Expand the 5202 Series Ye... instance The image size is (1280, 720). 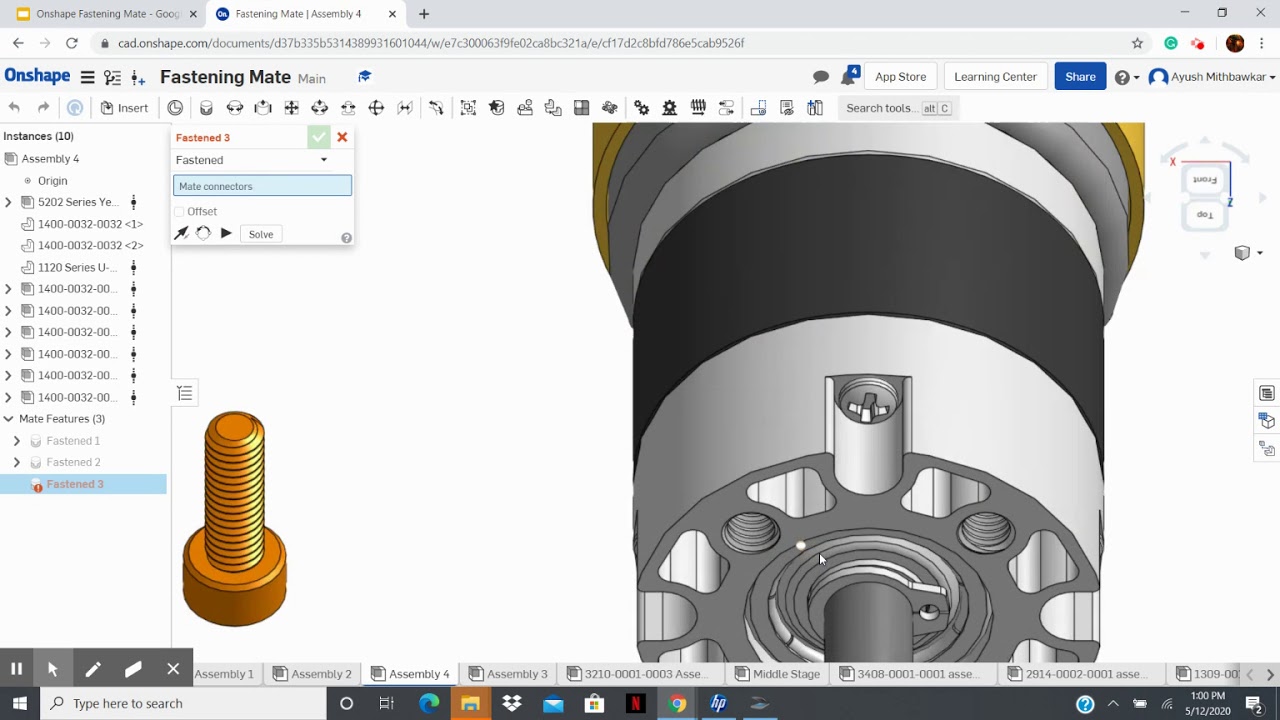pos(8,202)
